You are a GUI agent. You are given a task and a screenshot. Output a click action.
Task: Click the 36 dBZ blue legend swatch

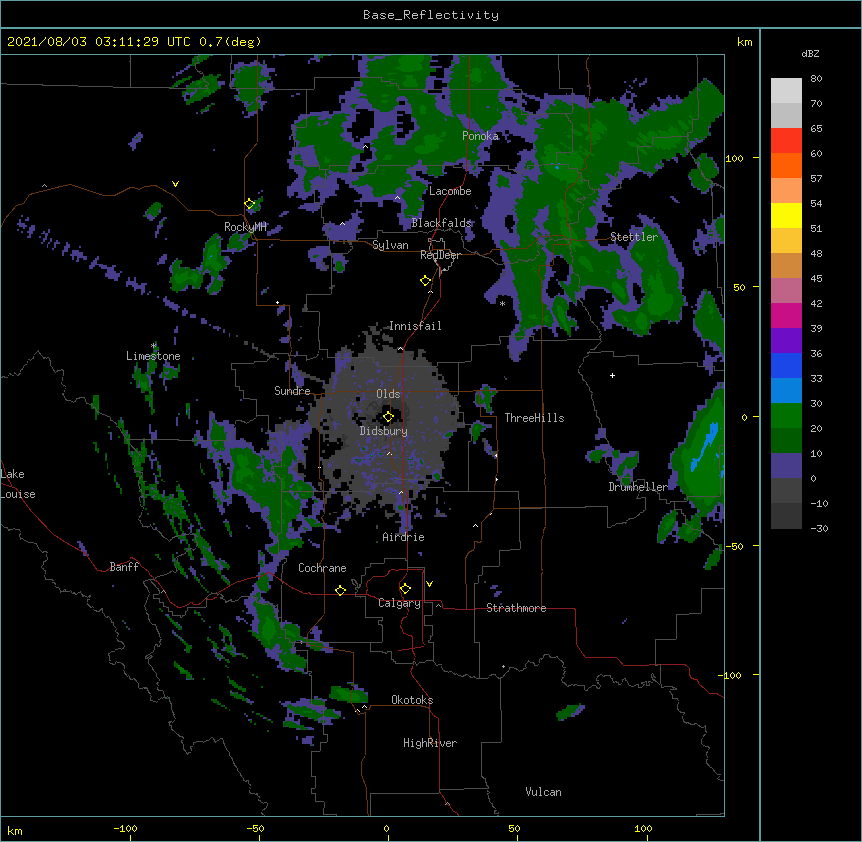click(x=786, y=365)
